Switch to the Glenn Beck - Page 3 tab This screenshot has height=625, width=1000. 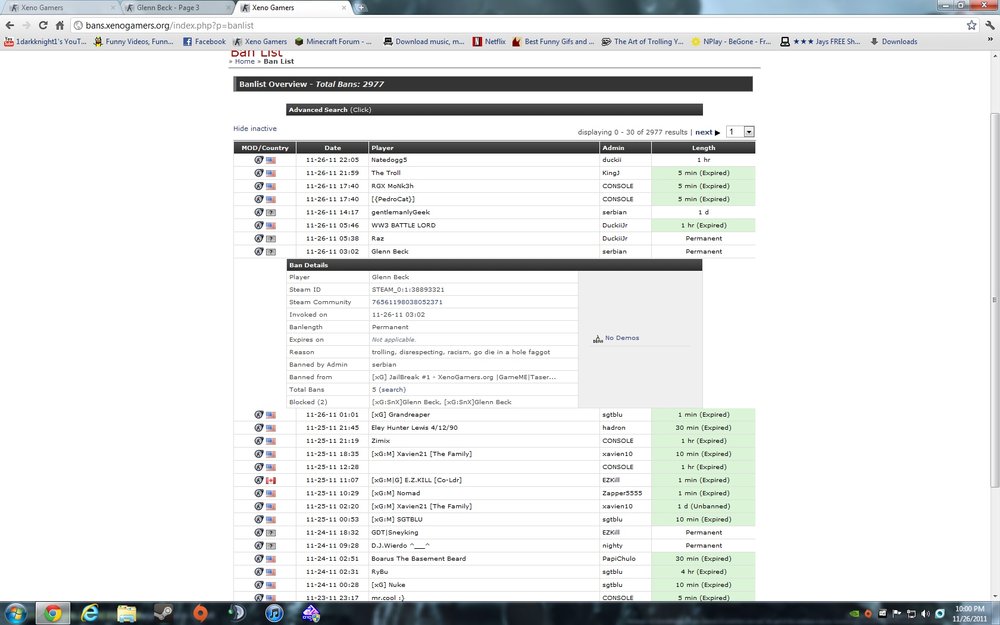tap(177, 8)
